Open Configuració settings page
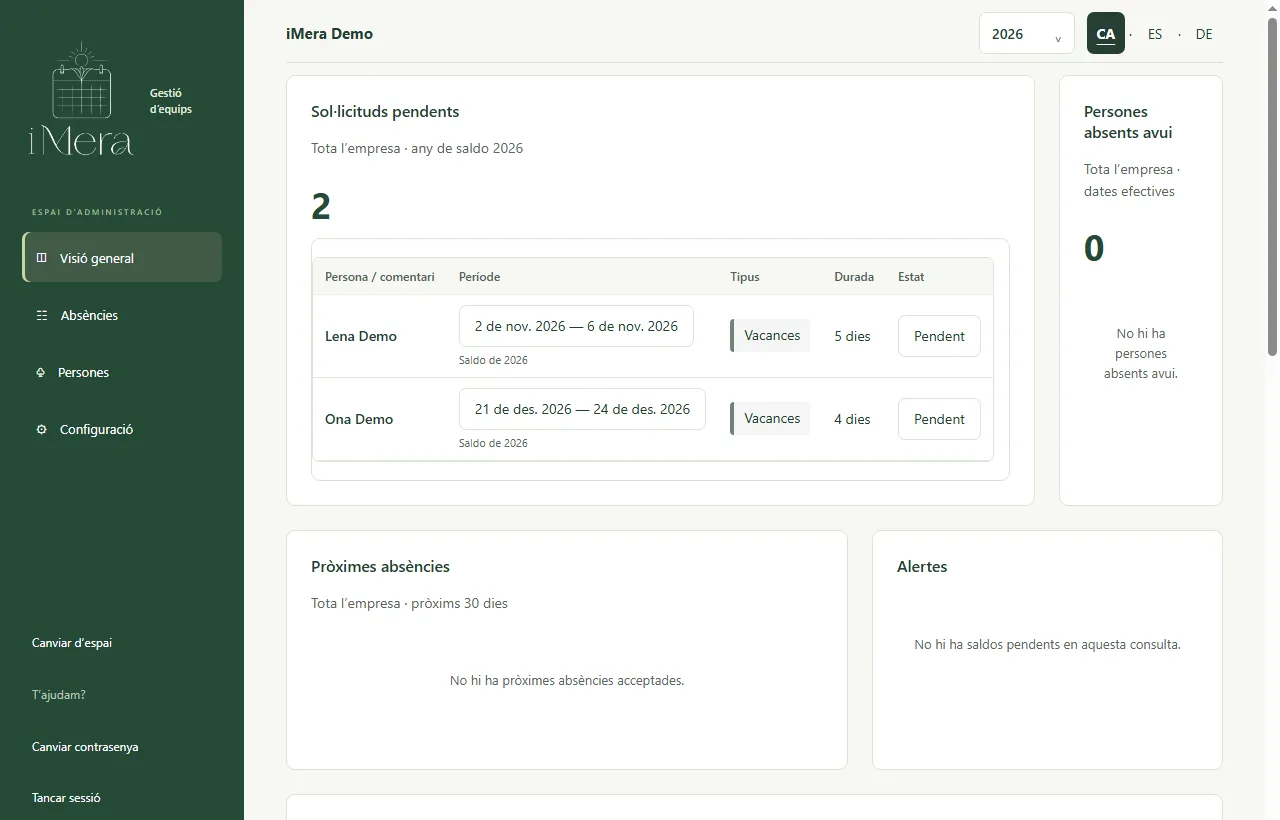1280x820 pixels. (x=122, y=429)
